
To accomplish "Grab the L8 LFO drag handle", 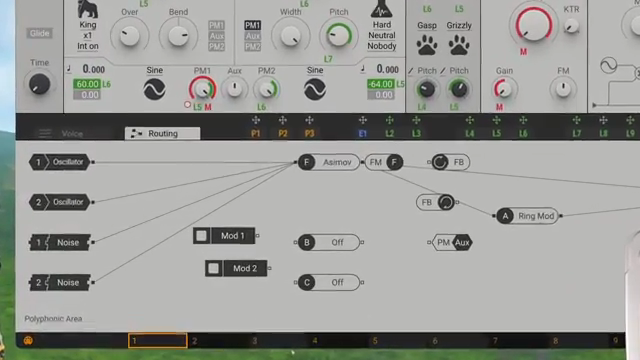I will (603, 120).
